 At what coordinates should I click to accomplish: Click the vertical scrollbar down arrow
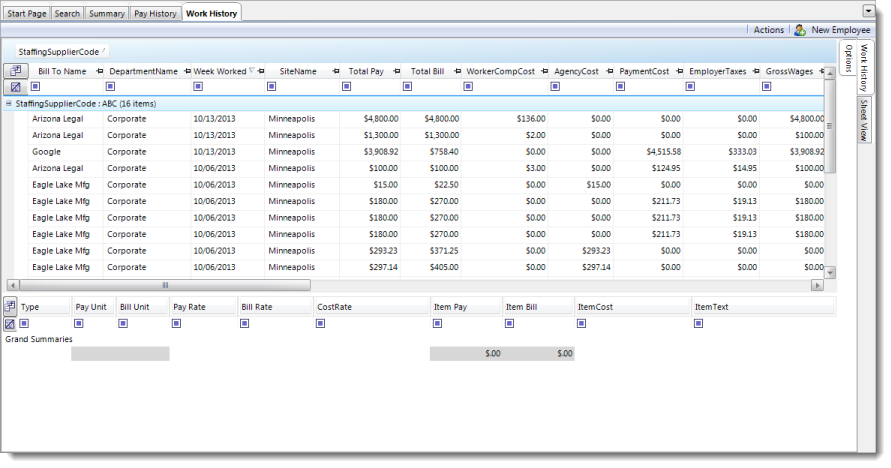(830, 273)
